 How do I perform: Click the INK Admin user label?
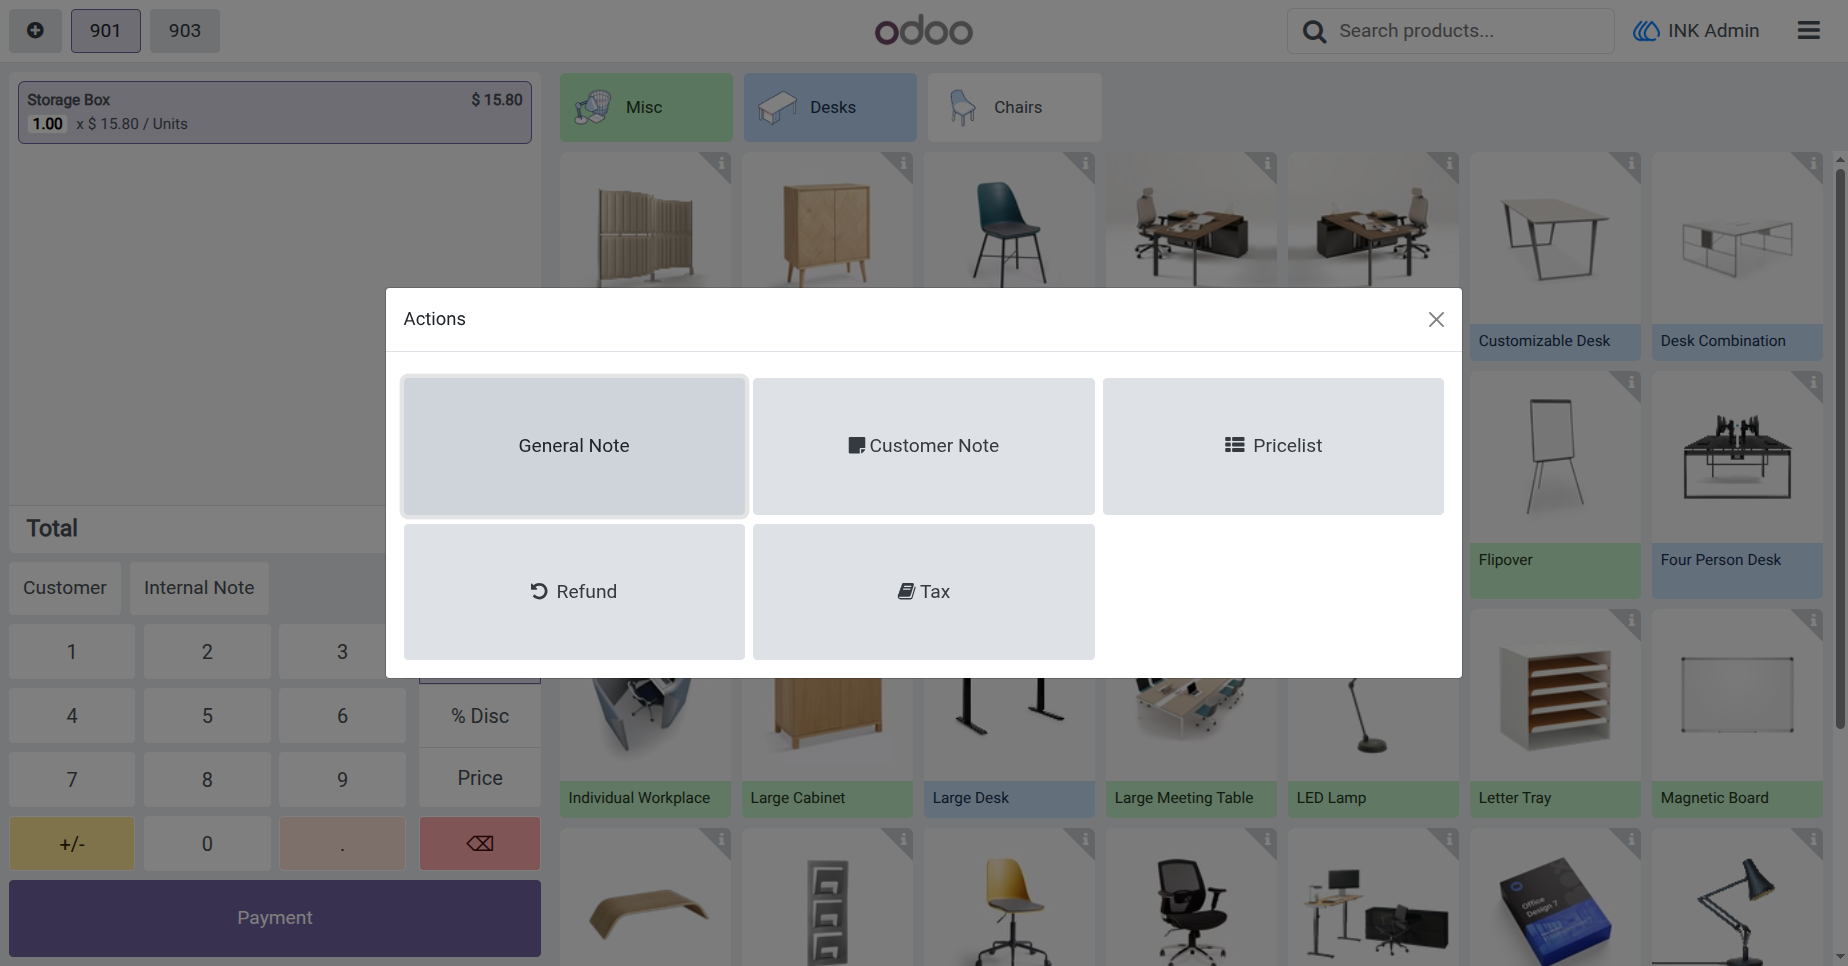click(x=1713, y=31)
